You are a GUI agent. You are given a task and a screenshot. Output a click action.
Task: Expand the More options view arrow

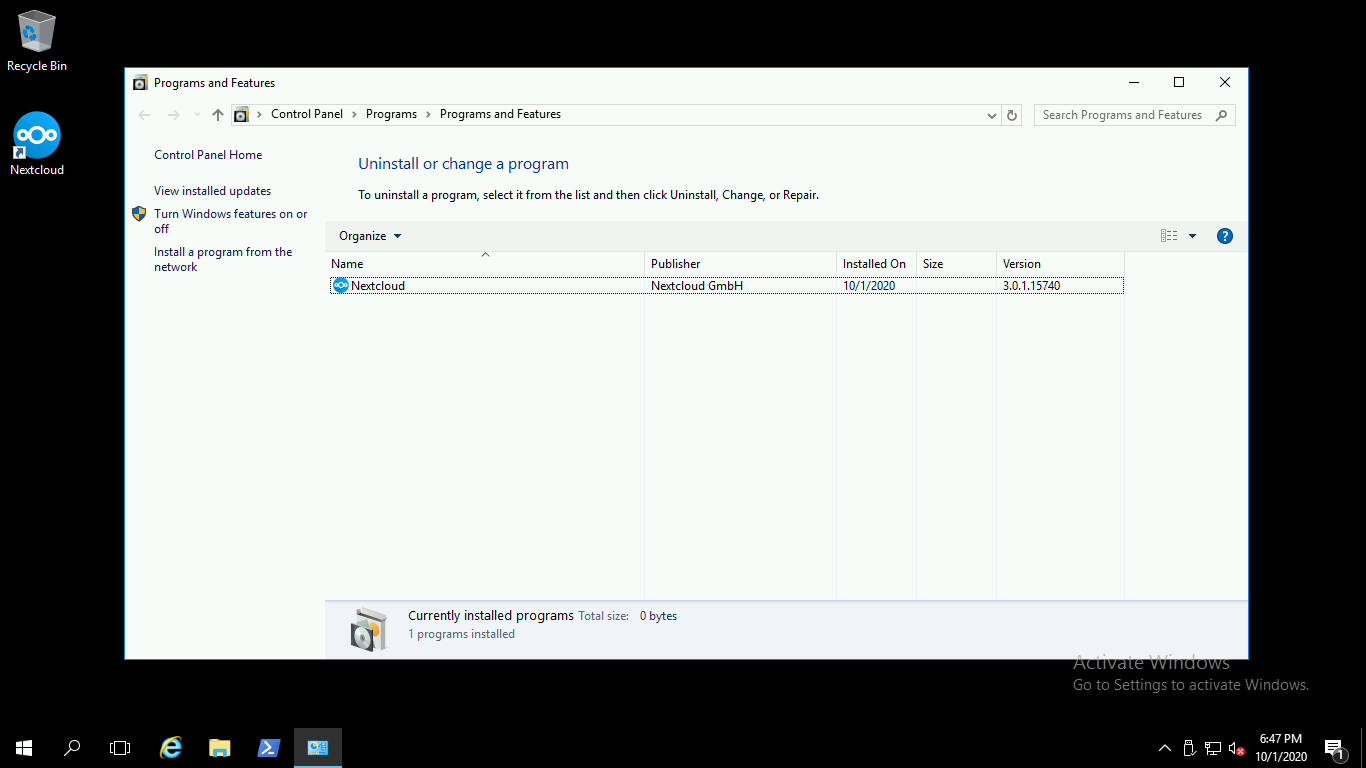tap(1192, 236)
